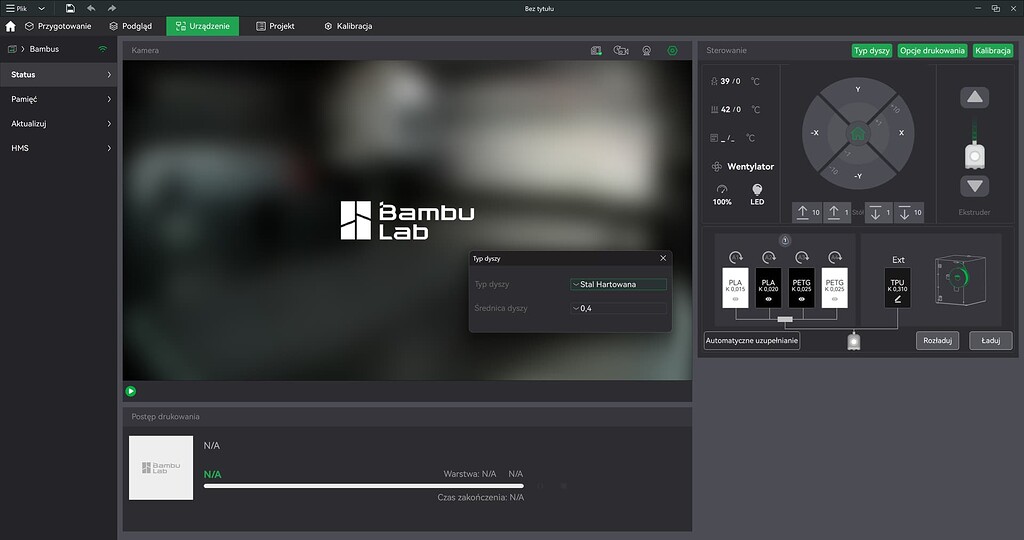Select the Bambus printer entry

coord(44,49)
